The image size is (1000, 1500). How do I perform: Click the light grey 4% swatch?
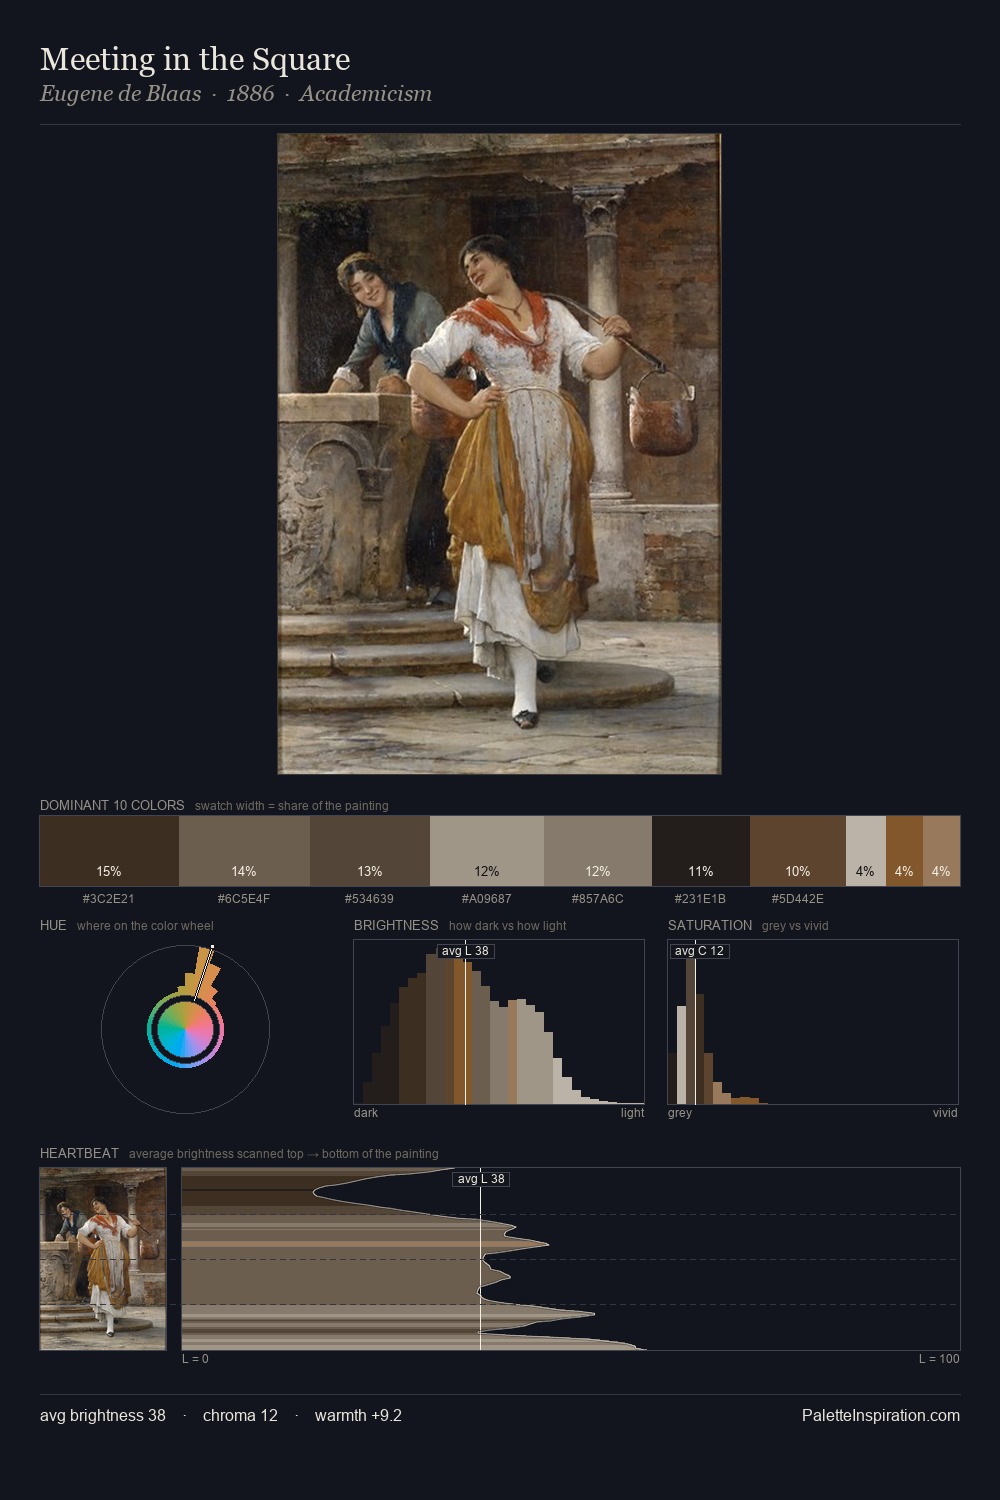point(866,851)
